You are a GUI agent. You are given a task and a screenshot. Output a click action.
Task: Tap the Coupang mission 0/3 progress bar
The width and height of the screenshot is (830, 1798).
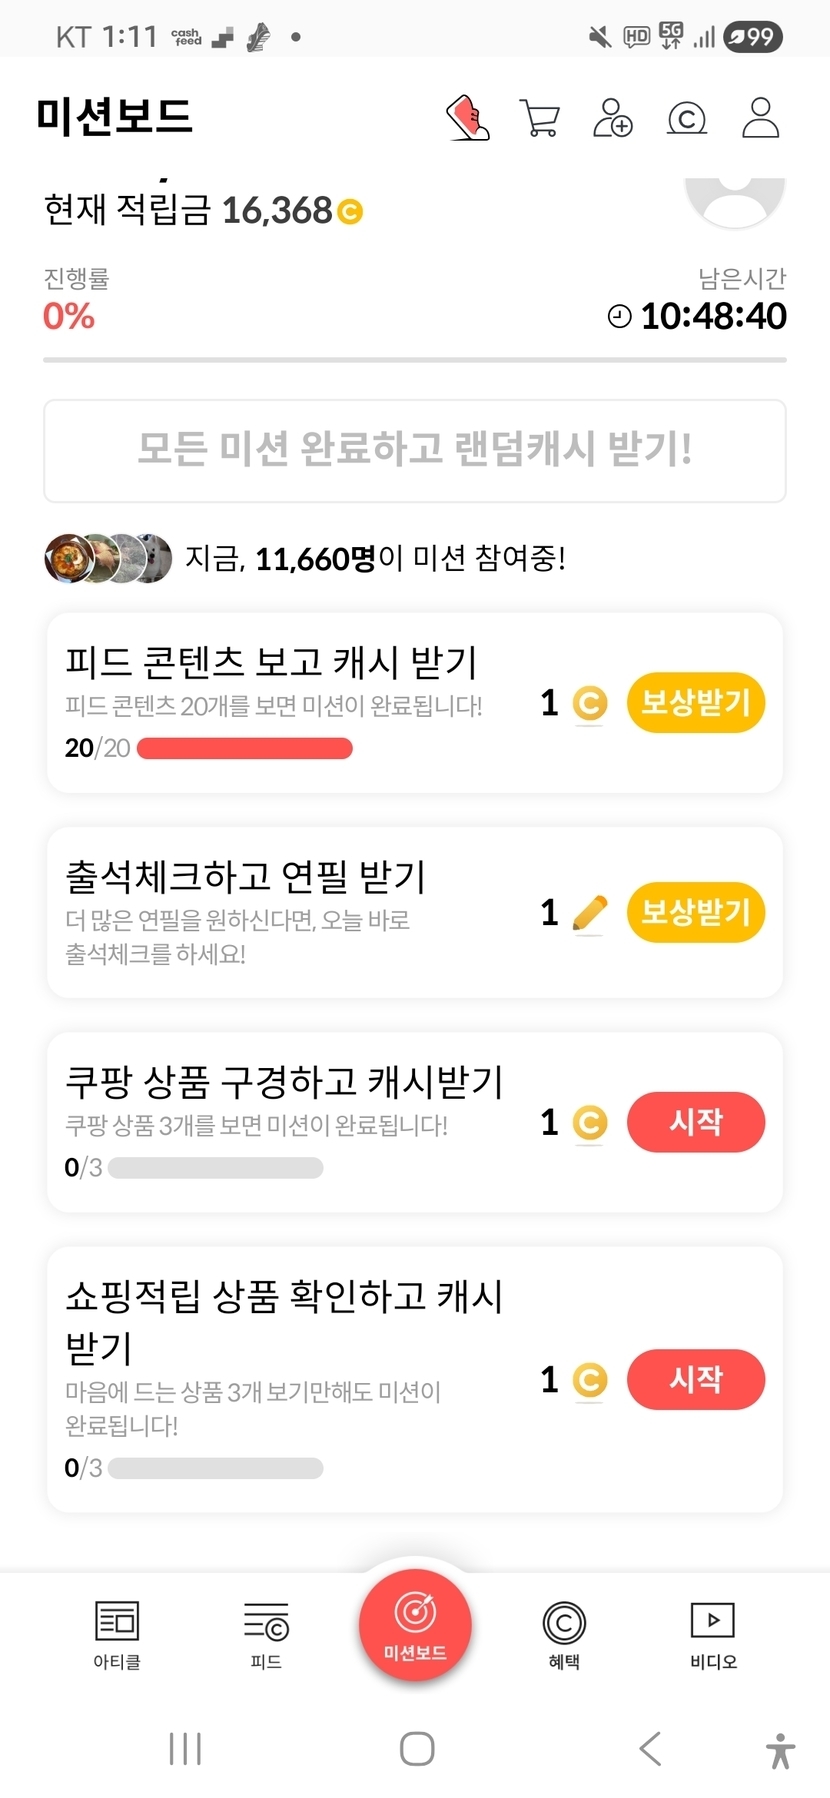coord(216,1168)
